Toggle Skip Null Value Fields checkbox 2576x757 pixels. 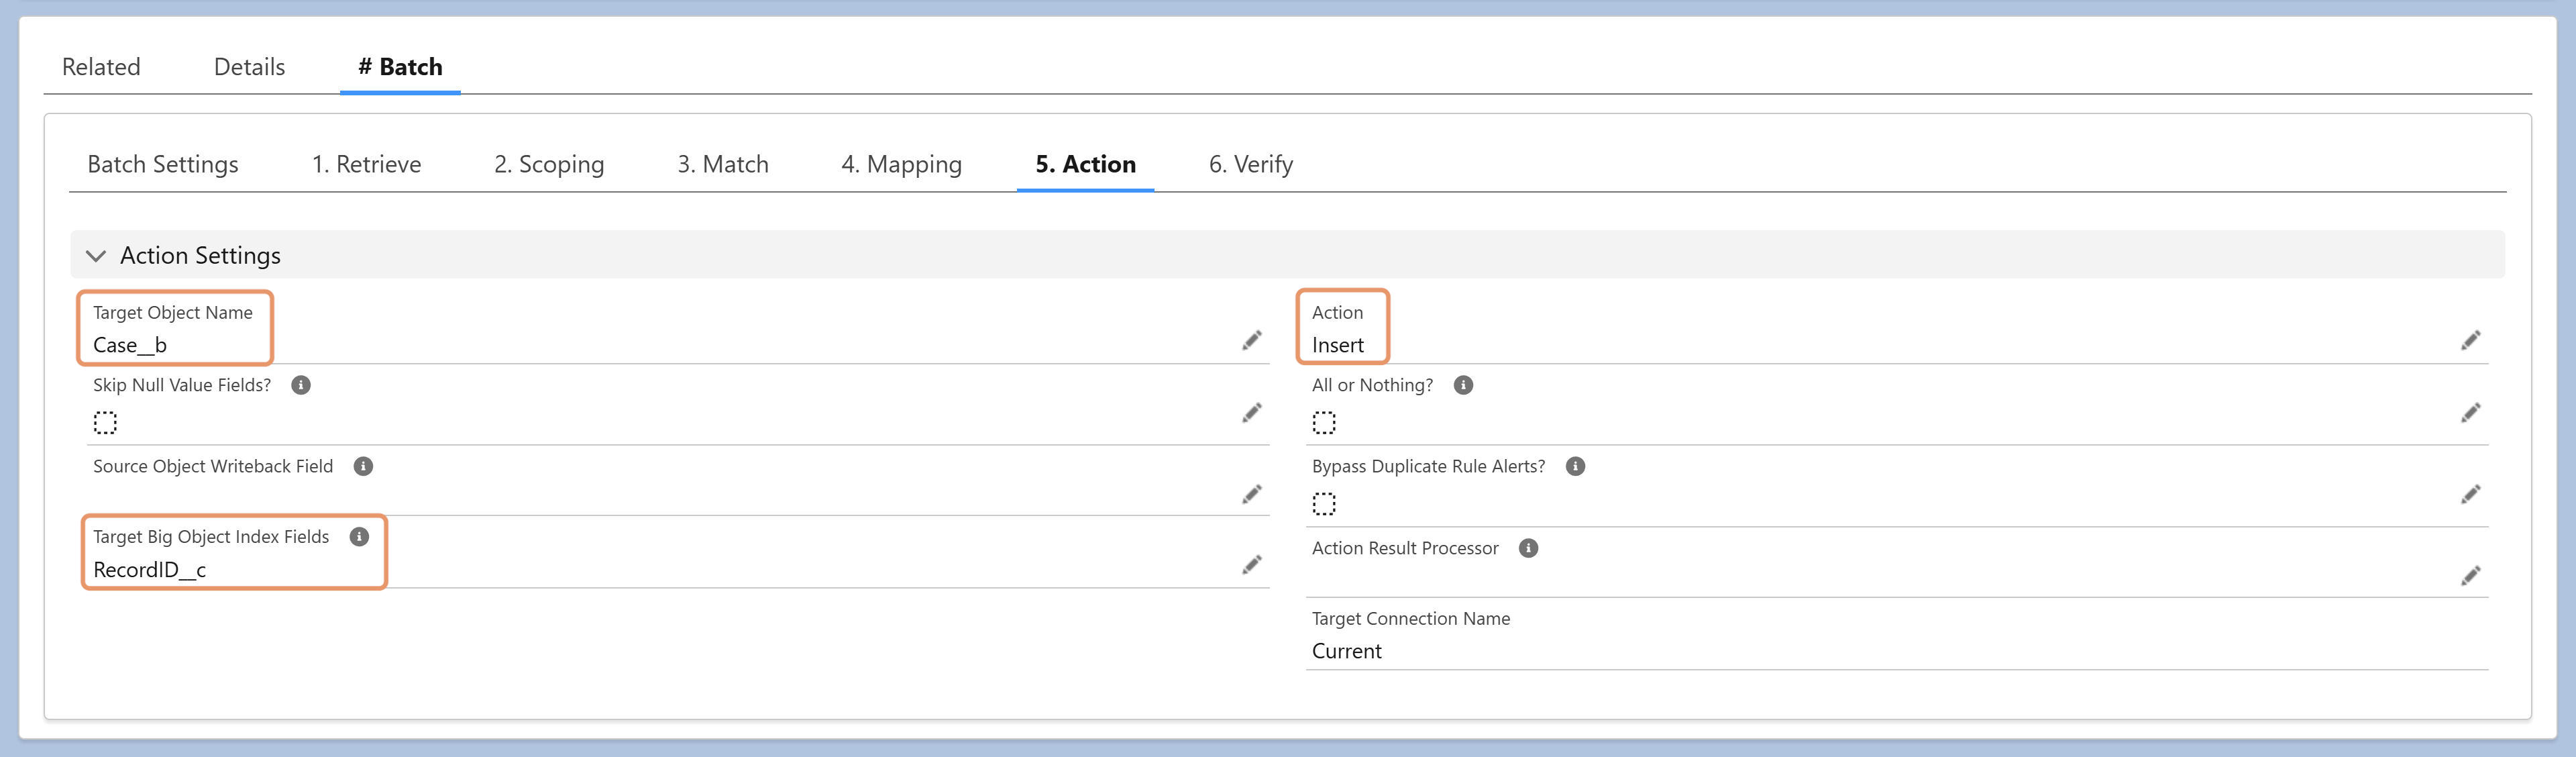point(105,423)
